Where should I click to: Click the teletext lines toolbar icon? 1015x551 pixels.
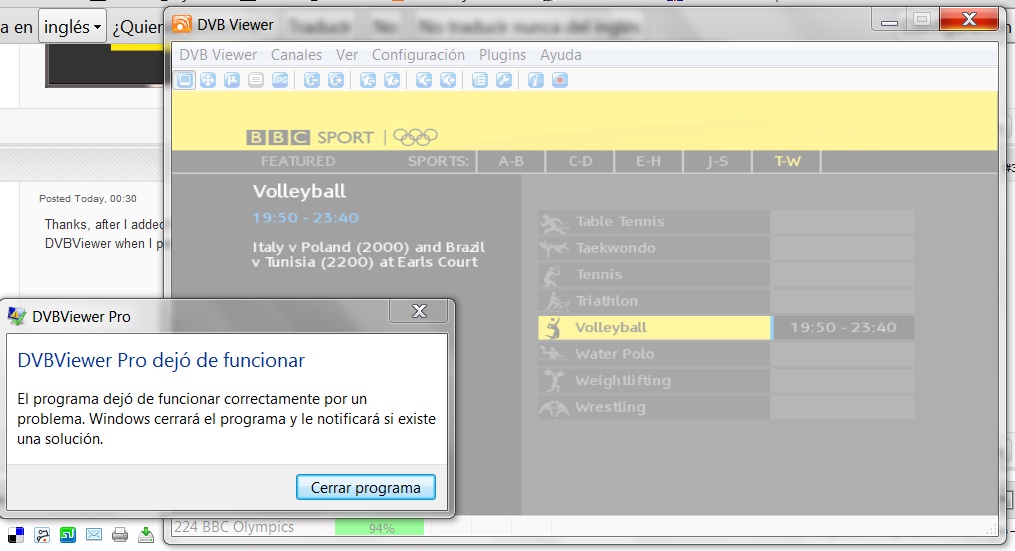click(x=256, y=81)
